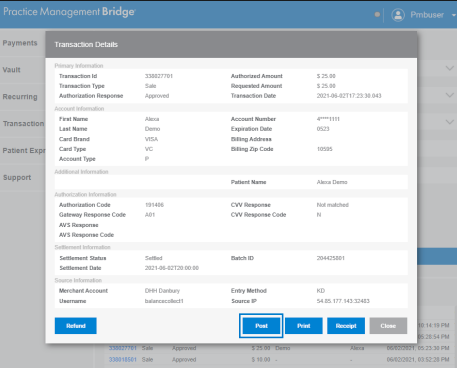Viewport: 457px width, 368px height.
Task: Expand the first chevron panel behind dialog
Action: 450,68
